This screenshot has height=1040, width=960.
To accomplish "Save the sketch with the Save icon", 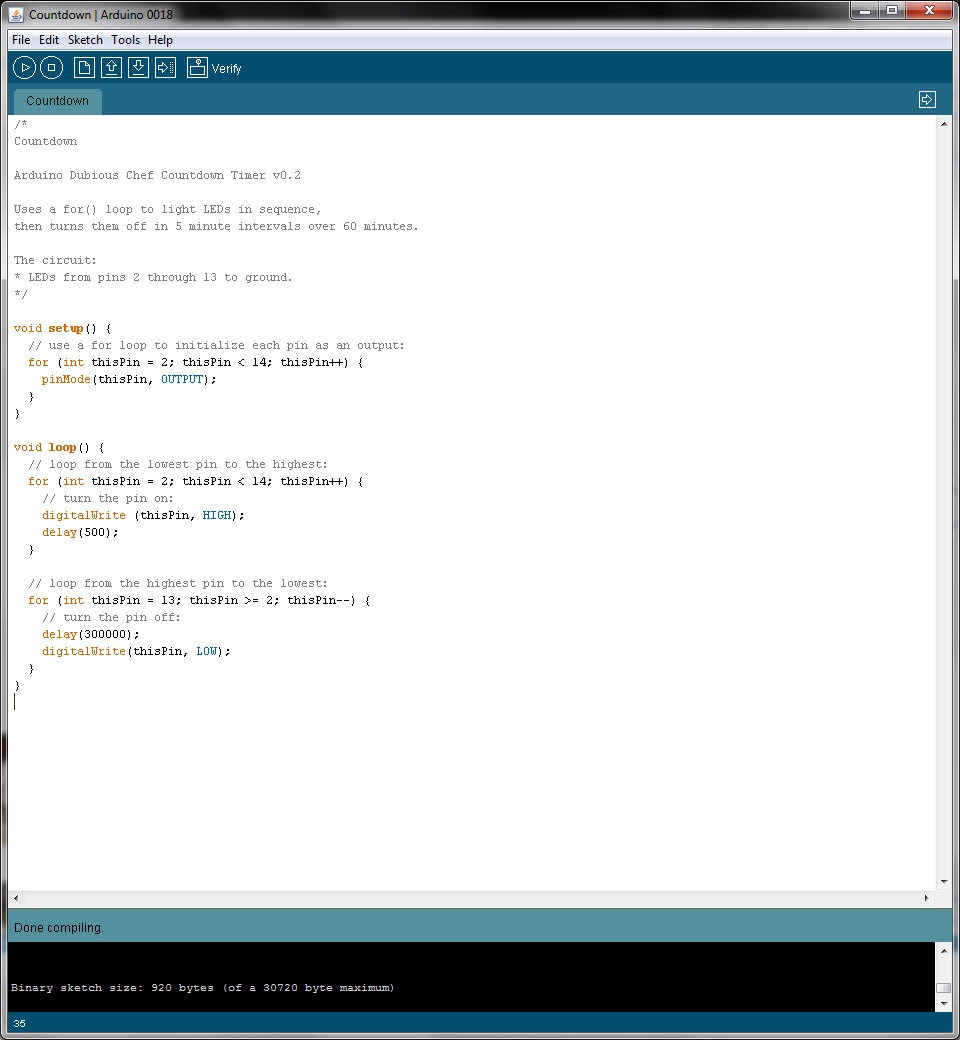I will (139, 68).
